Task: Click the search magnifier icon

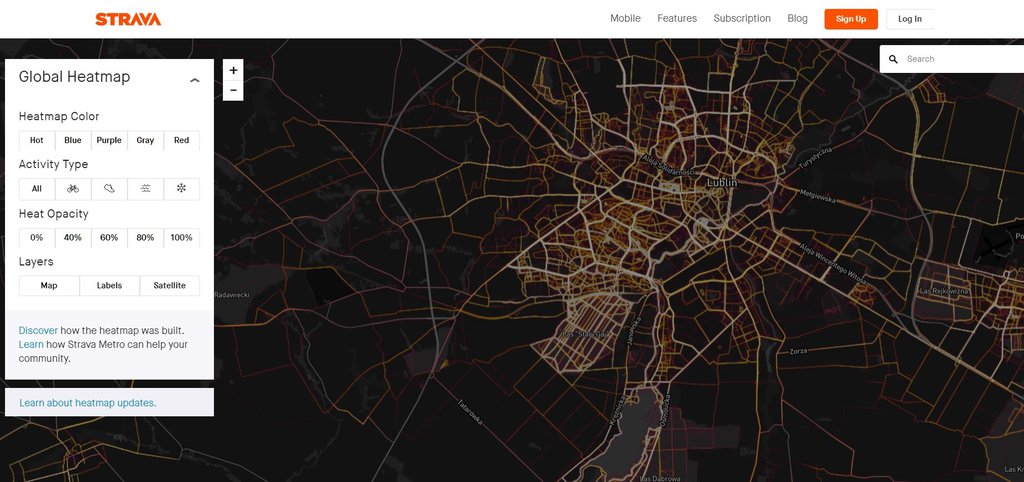Action: 893,59
